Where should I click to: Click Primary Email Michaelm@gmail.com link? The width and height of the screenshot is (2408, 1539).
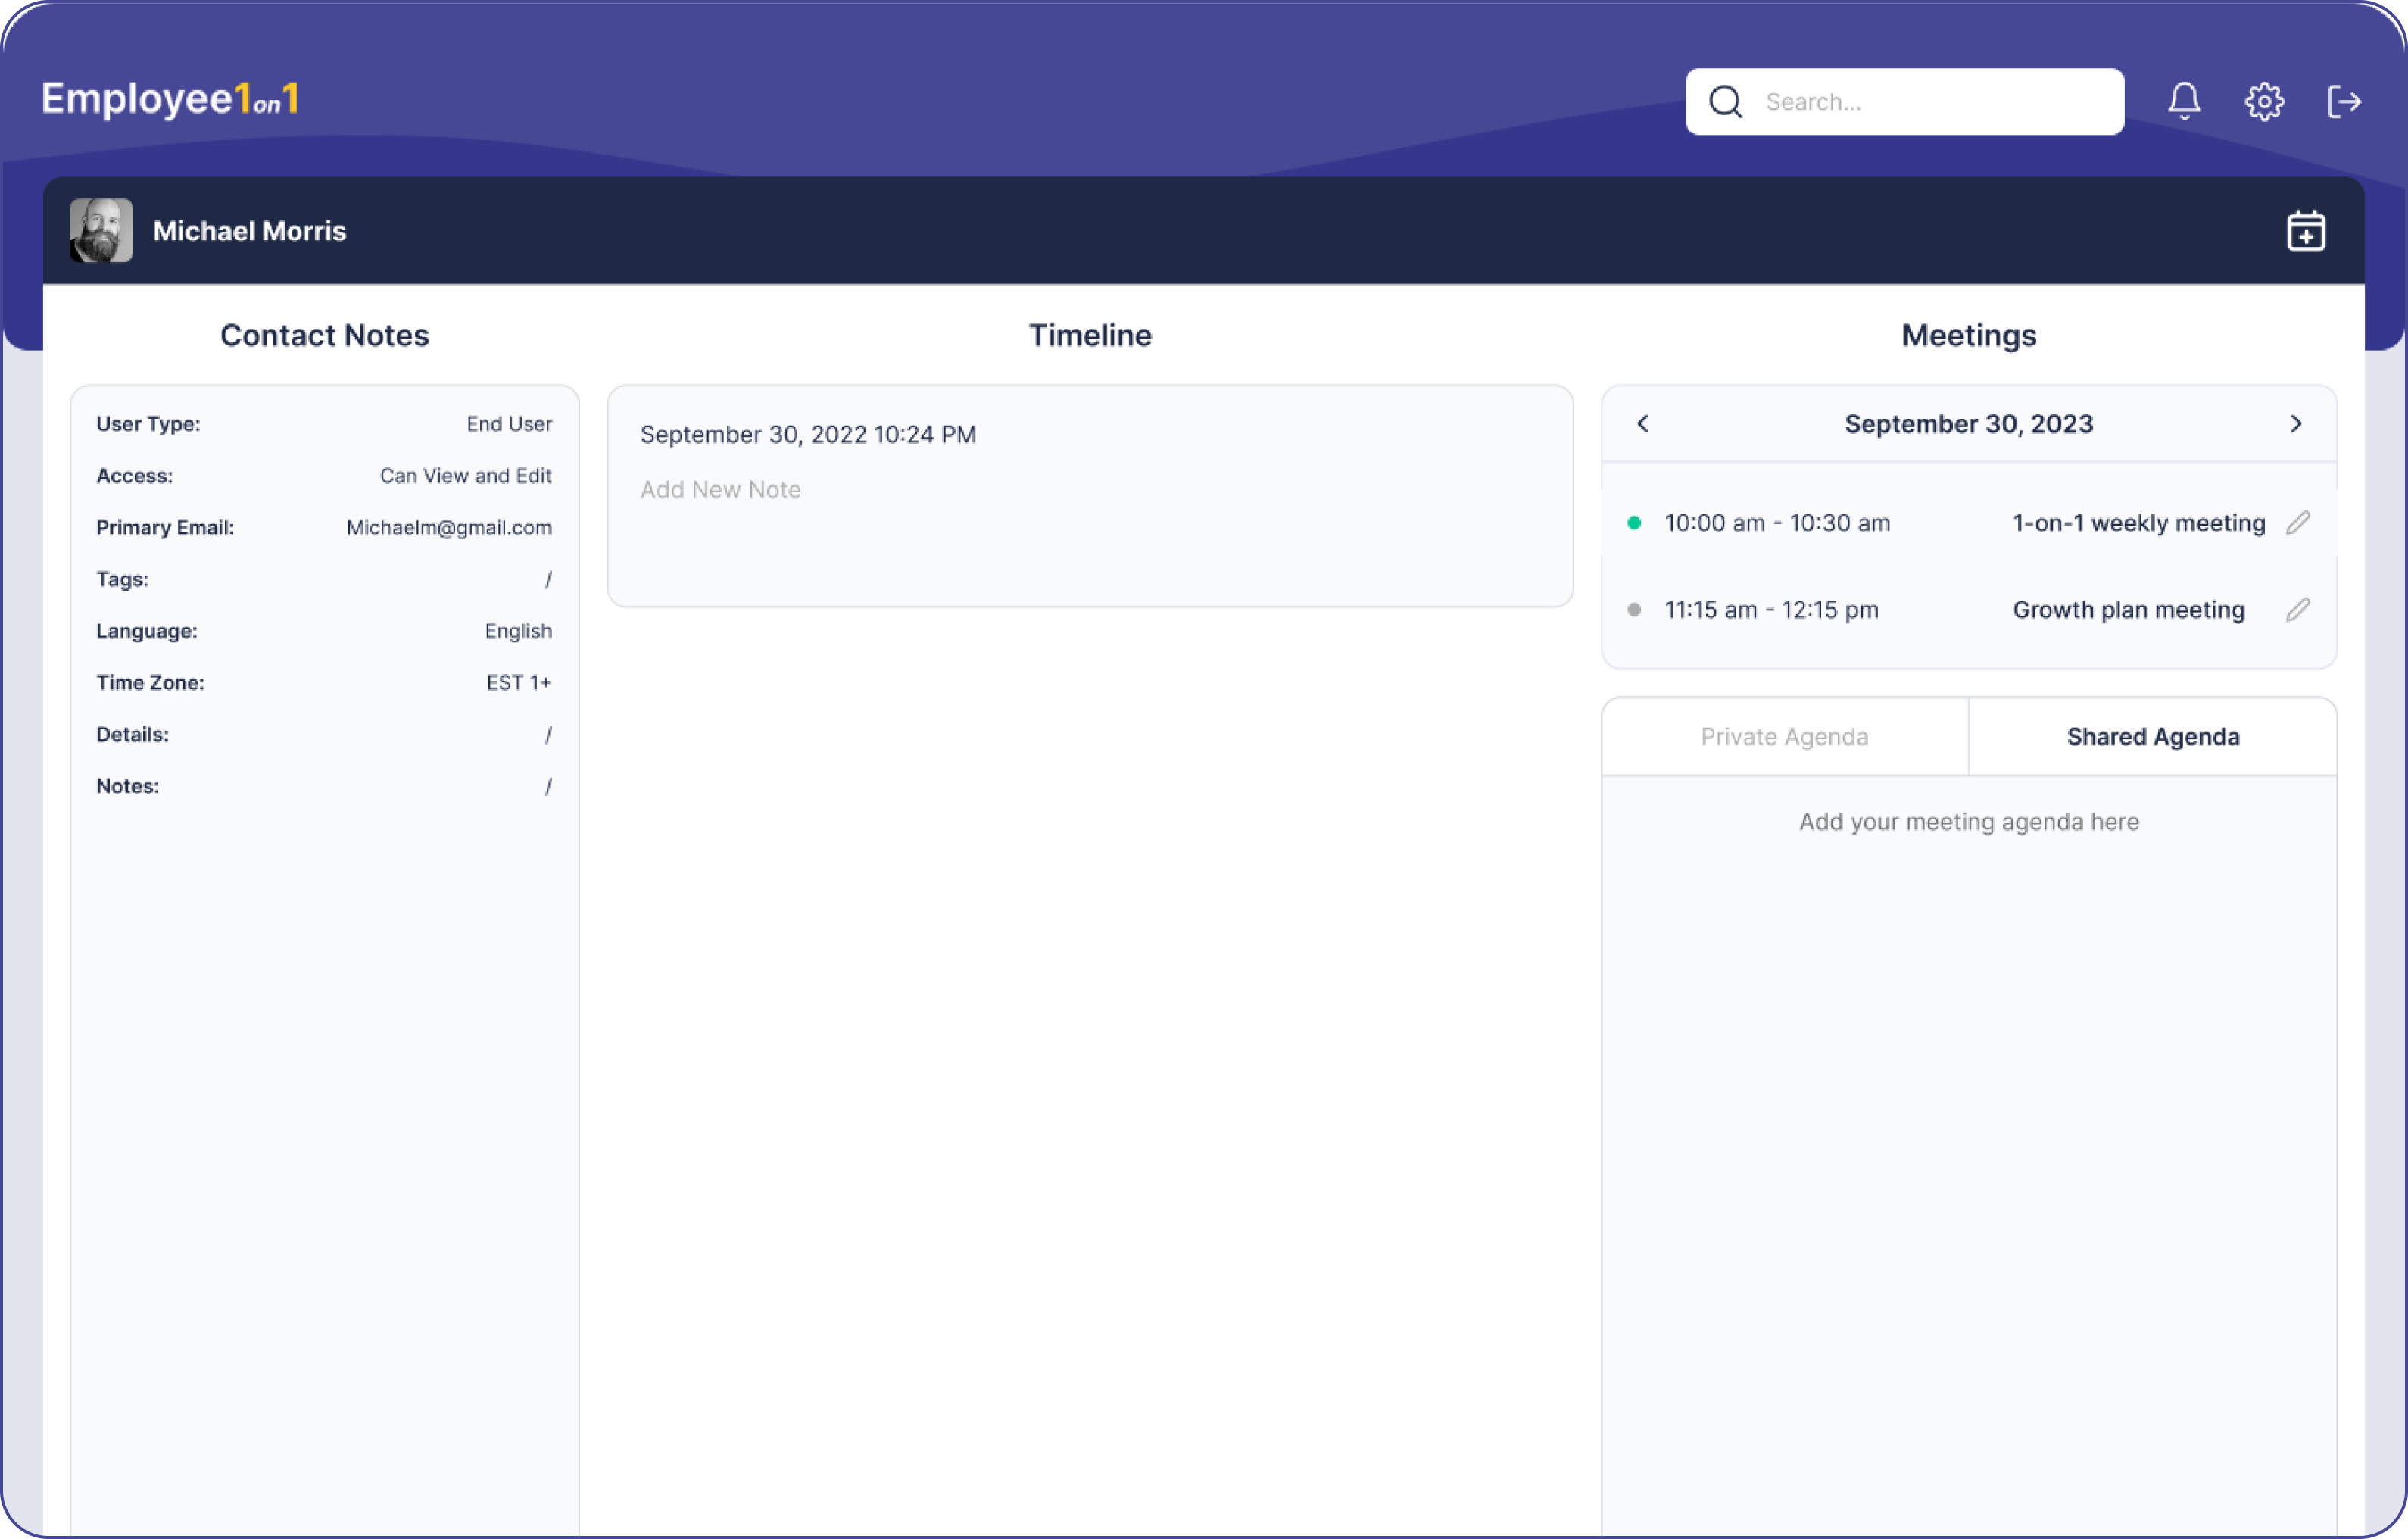[446, 526]
